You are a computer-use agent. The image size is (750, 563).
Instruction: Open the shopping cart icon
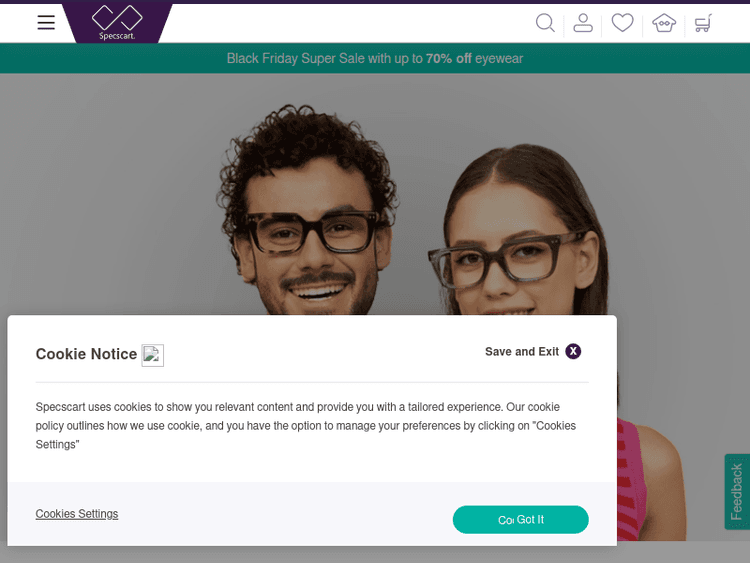(703, 23)
